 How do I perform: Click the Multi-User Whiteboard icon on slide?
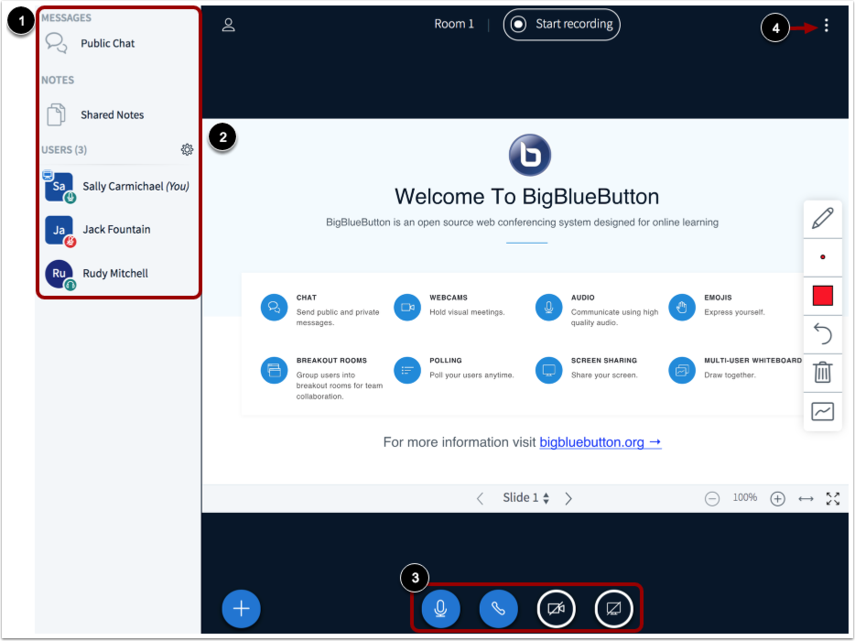tap(682, 371)
